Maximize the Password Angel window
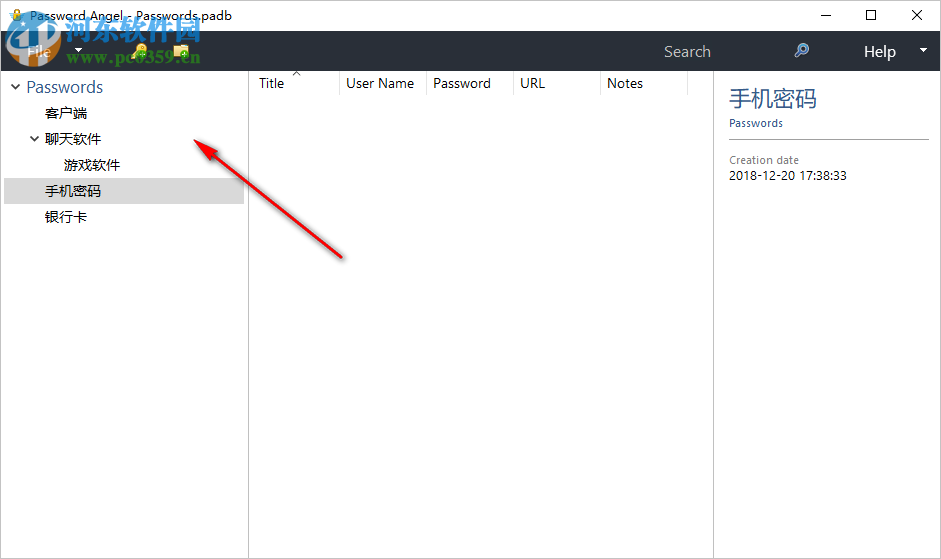This screenshot has width=941, height=559. 871,15
